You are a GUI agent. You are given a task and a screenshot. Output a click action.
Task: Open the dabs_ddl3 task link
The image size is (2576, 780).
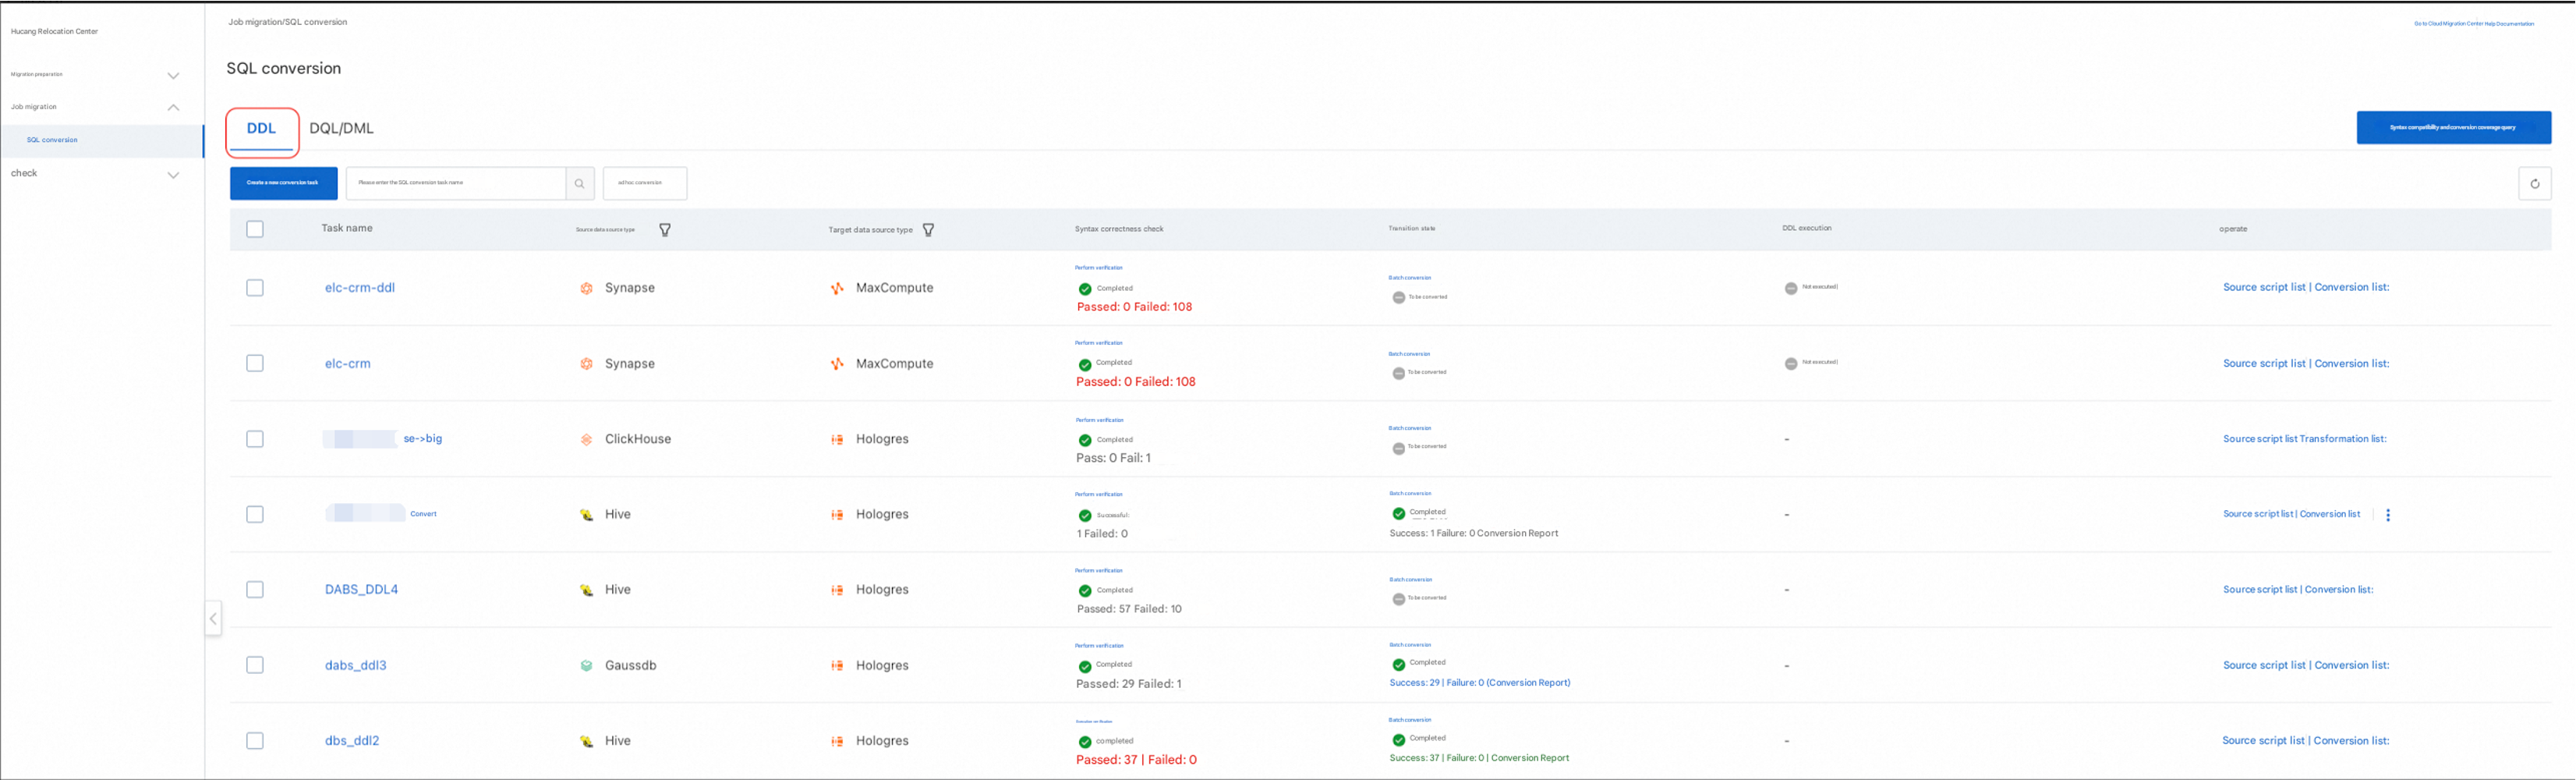(x=355, y=666)
